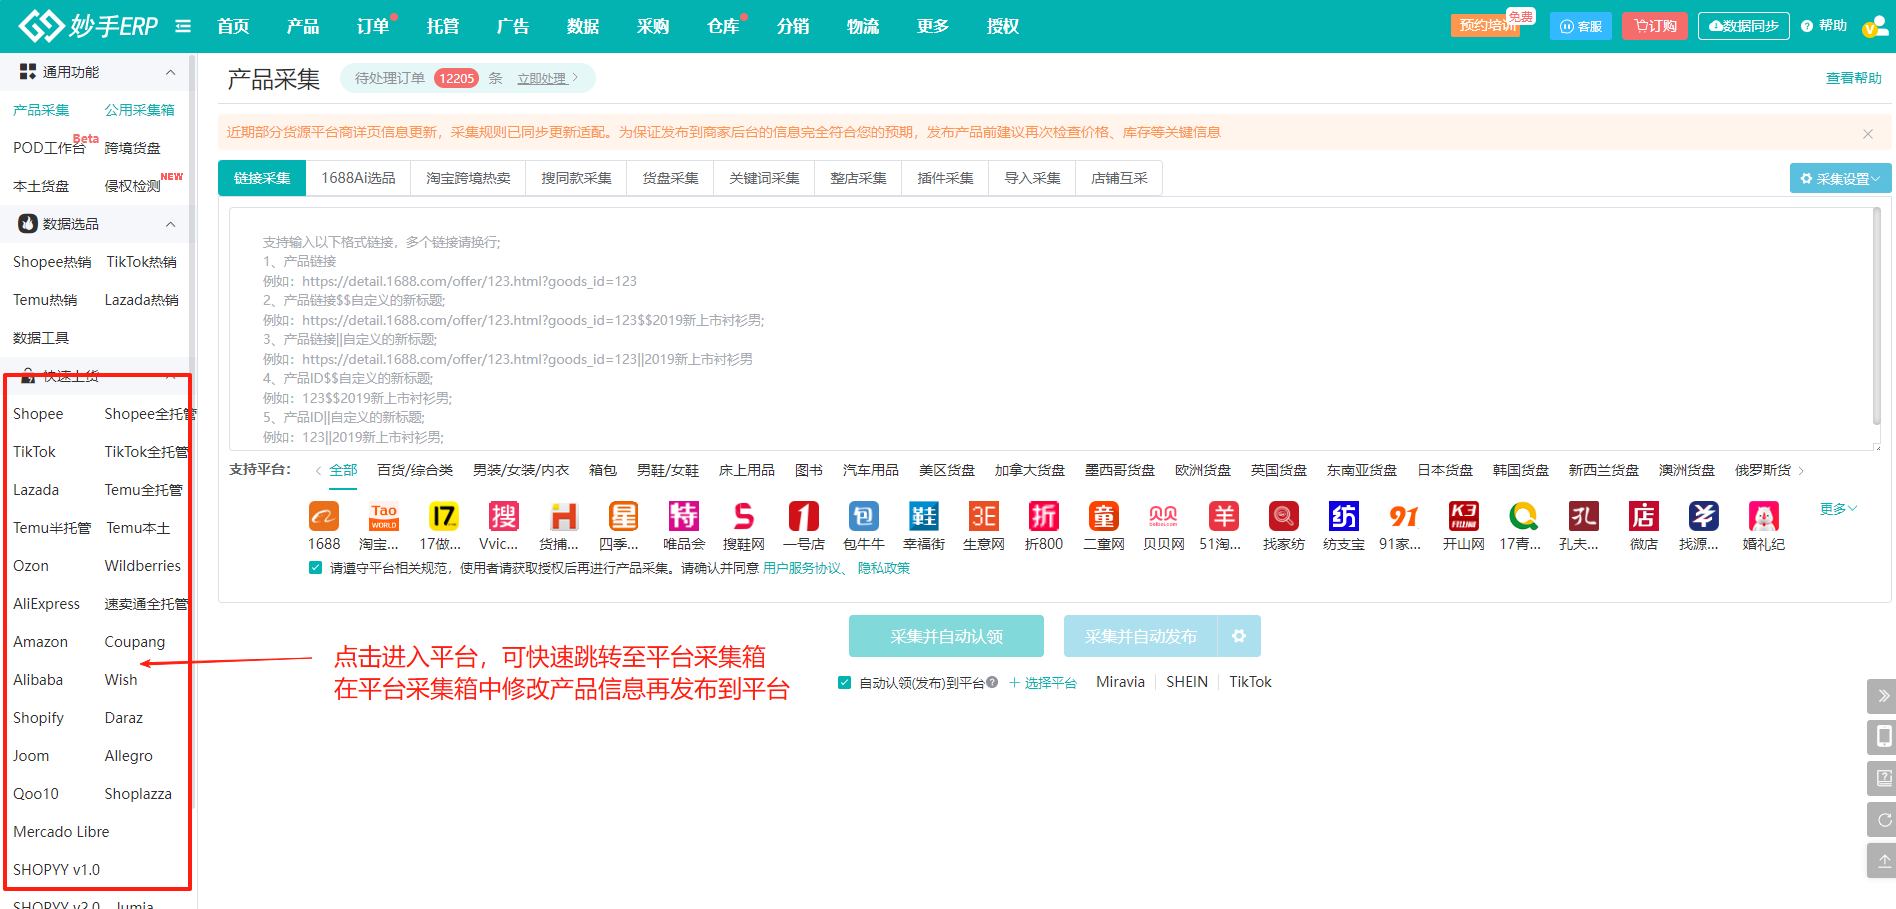
Task: Open the 关键词采集 tab
Action: pos(764,178)
